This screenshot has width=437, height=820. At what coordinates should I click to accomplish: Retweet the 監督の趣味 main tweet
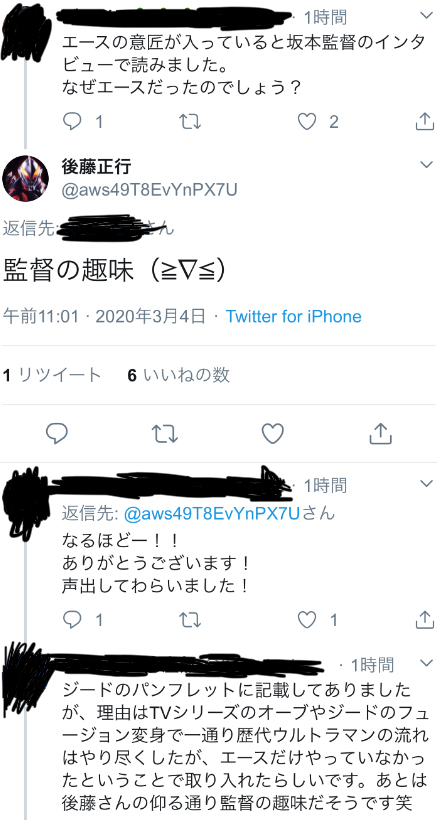(165, 434)
